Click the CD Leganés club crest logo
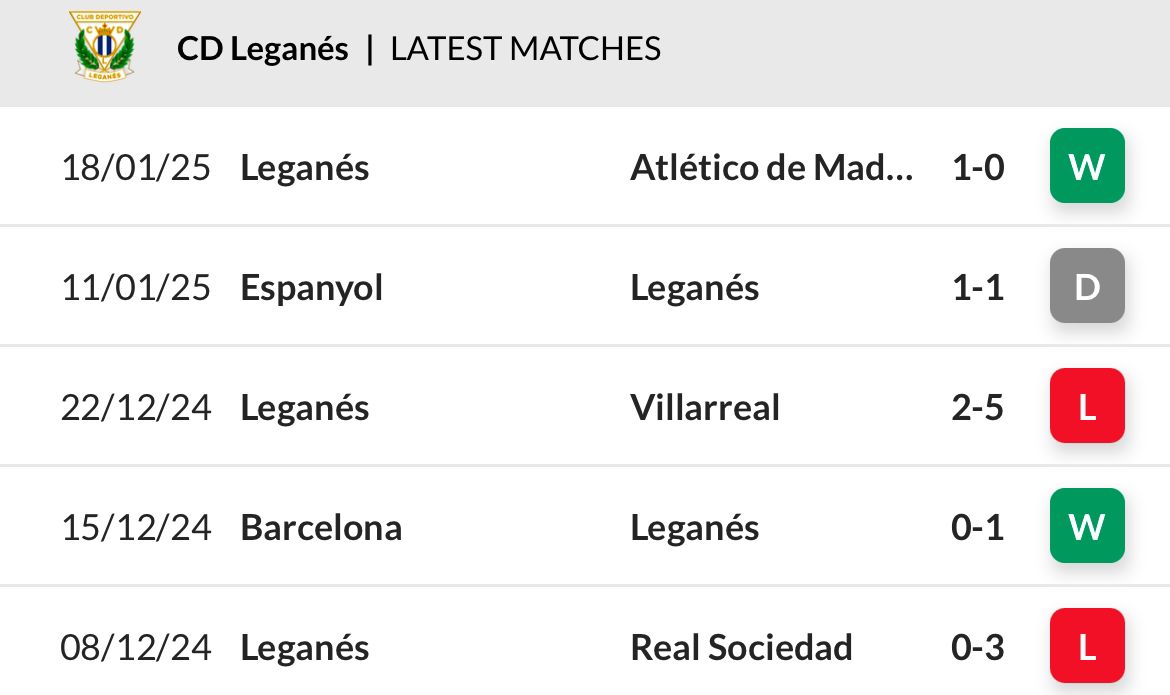 point(104,46)
